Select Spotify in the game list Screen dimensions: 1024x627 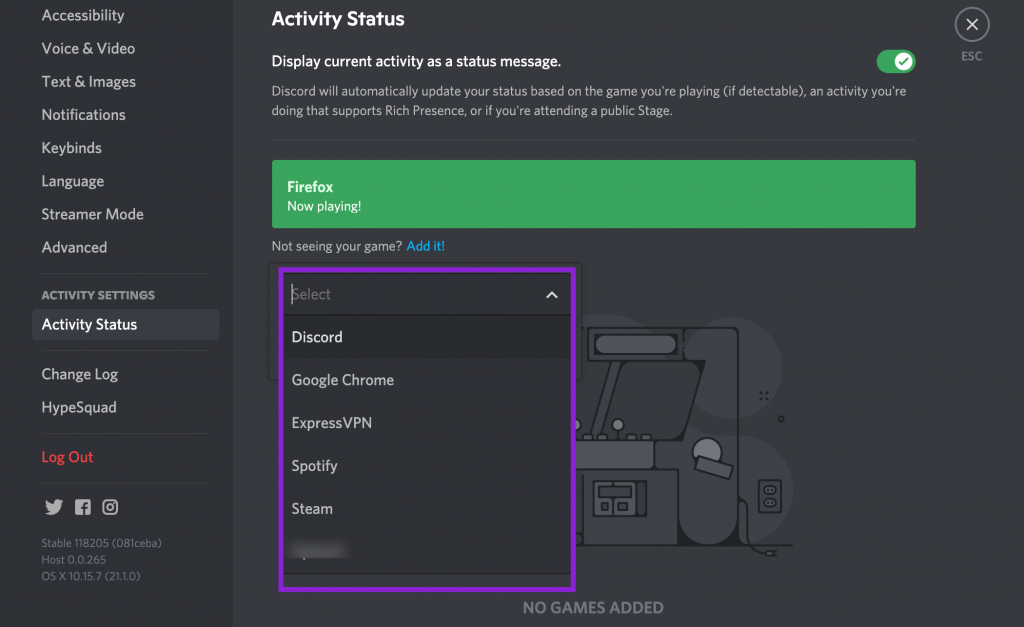click(x=314, y=465)
